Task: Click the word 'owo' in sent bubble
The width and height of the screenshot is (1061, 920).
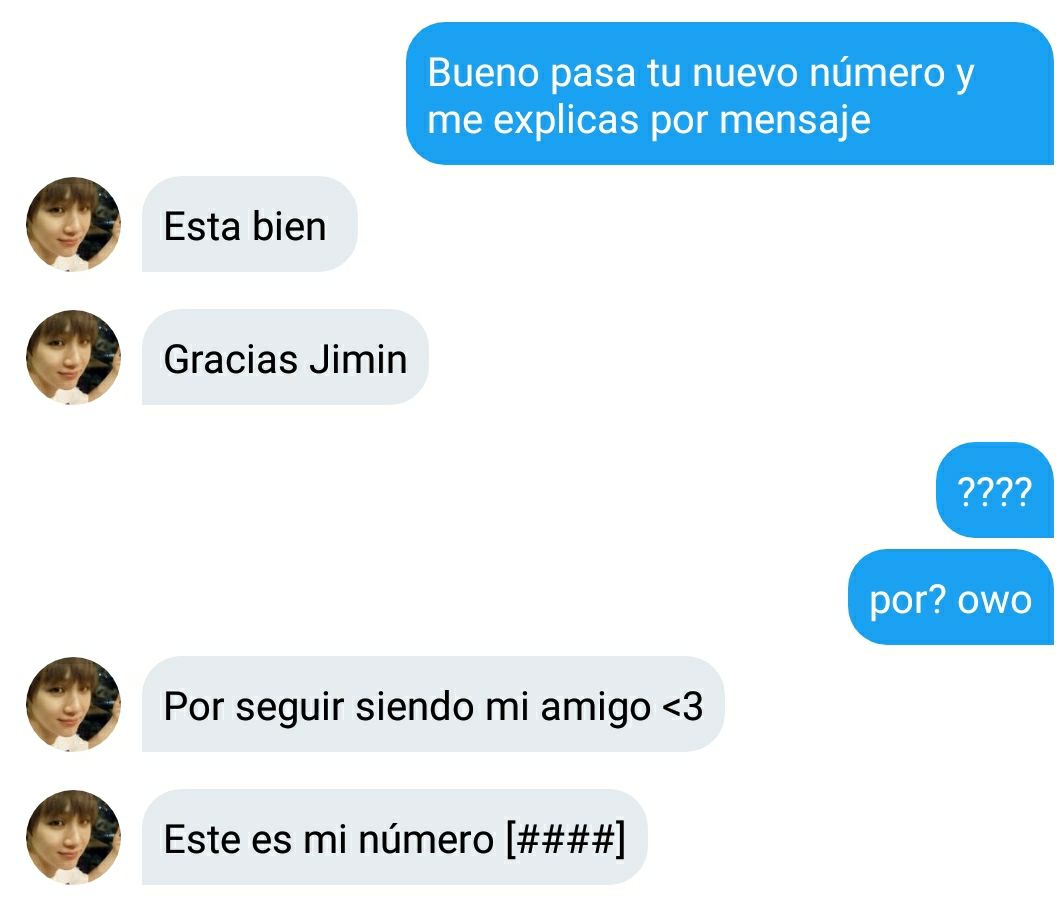Action: pos(995,601)
